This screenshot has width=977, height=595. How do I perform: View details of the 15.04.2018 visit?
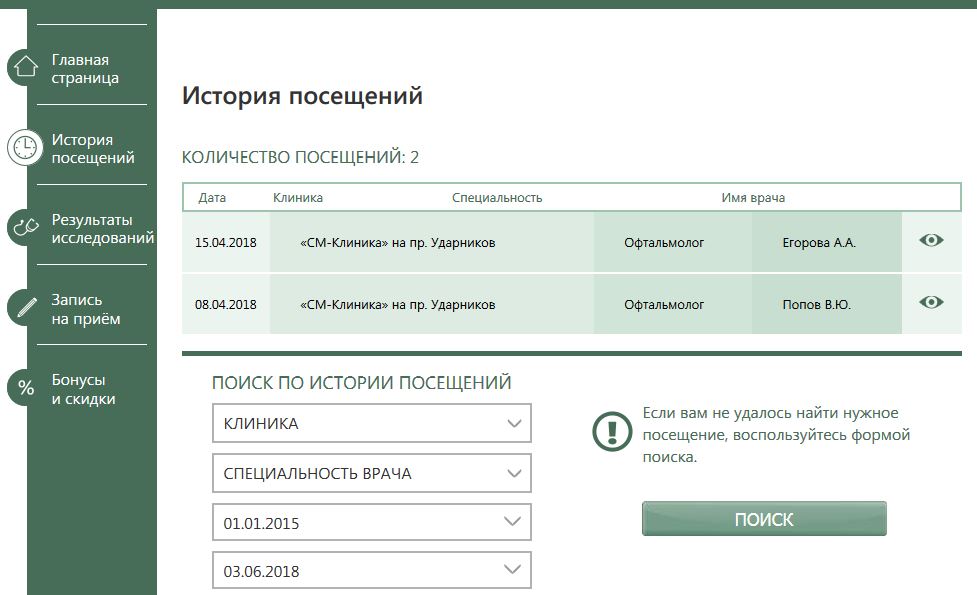click(931, 240)
